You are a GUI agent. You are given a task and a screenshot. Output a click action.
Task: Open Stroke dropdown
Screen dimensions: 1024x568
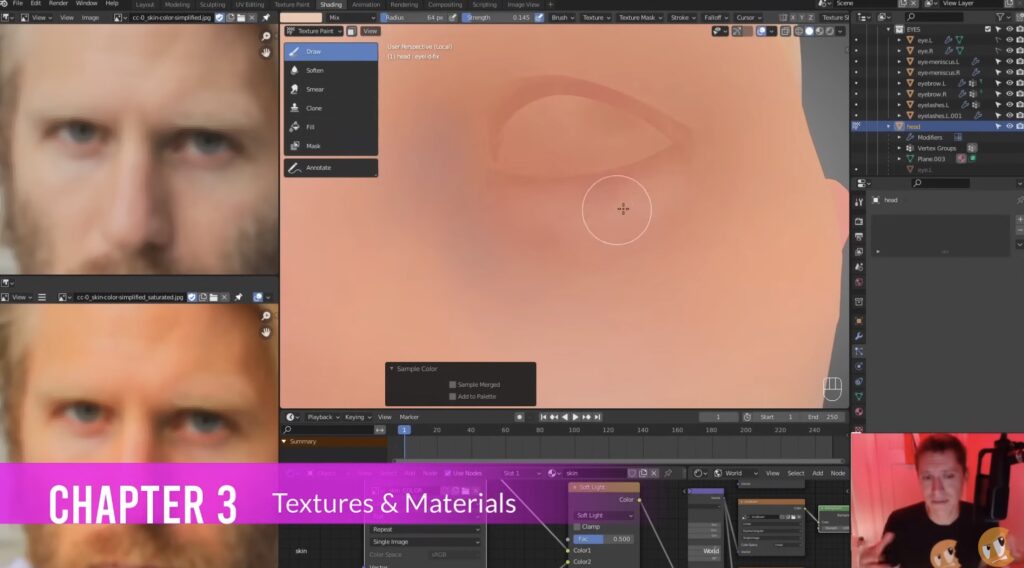(x=683, y=18)
